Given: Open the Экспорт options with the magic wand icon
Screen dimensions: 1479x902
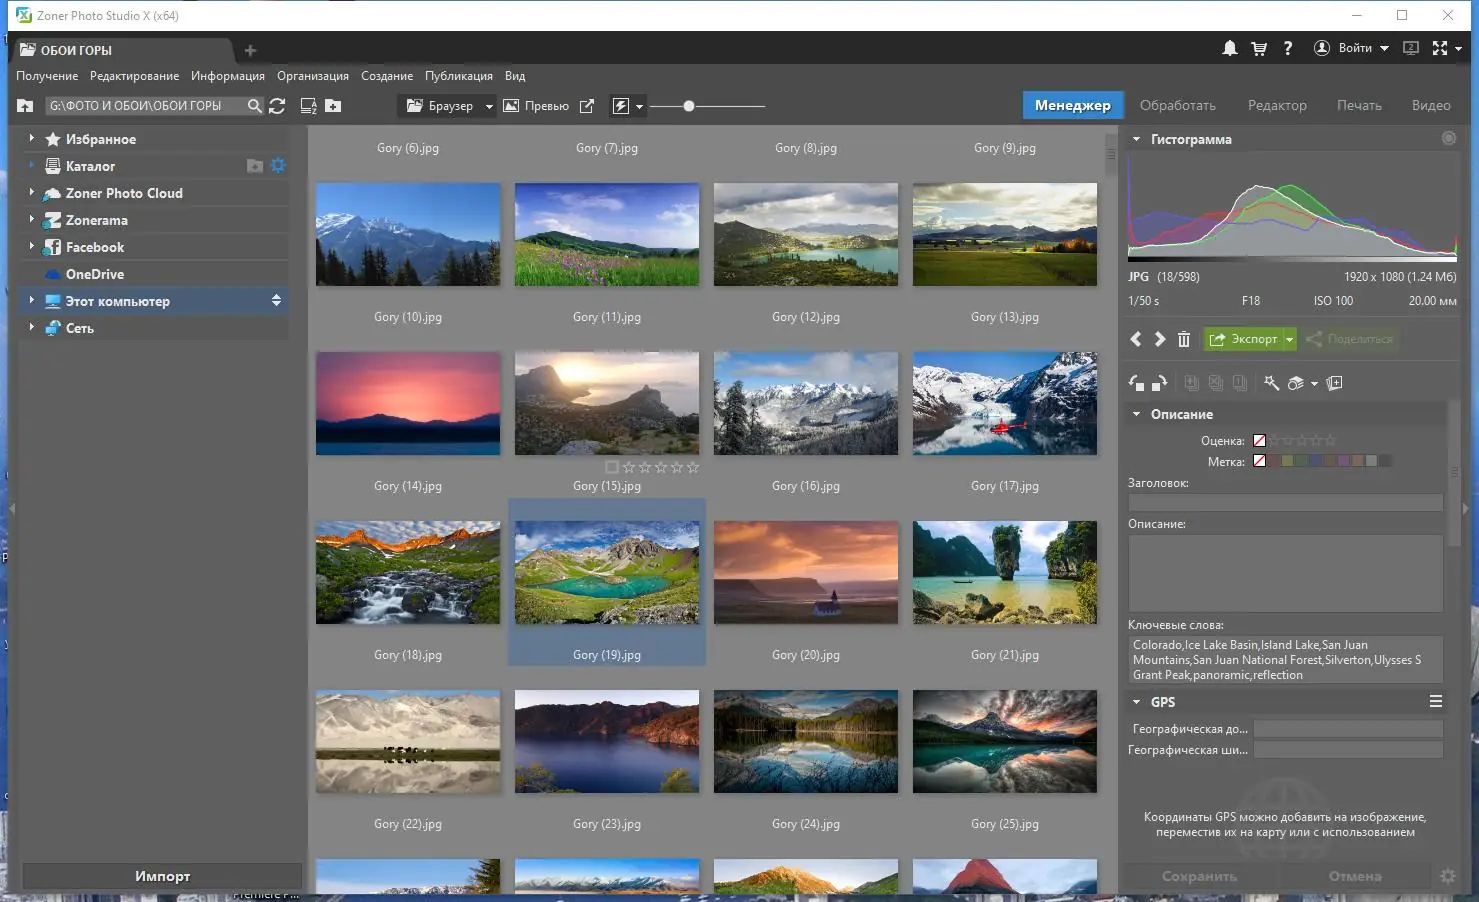Looking at the screenshot, I should pyautogui.click(x=1271, y=383).
